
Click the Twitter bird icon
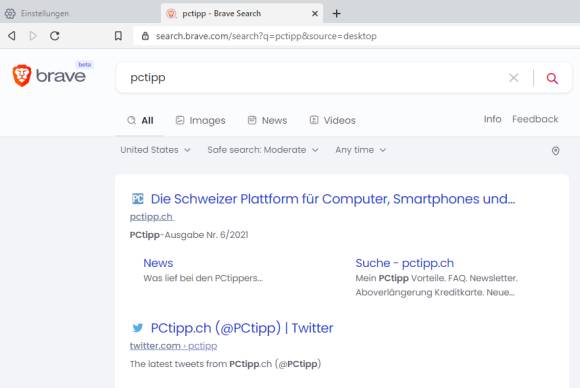click(x=138, y=328)
